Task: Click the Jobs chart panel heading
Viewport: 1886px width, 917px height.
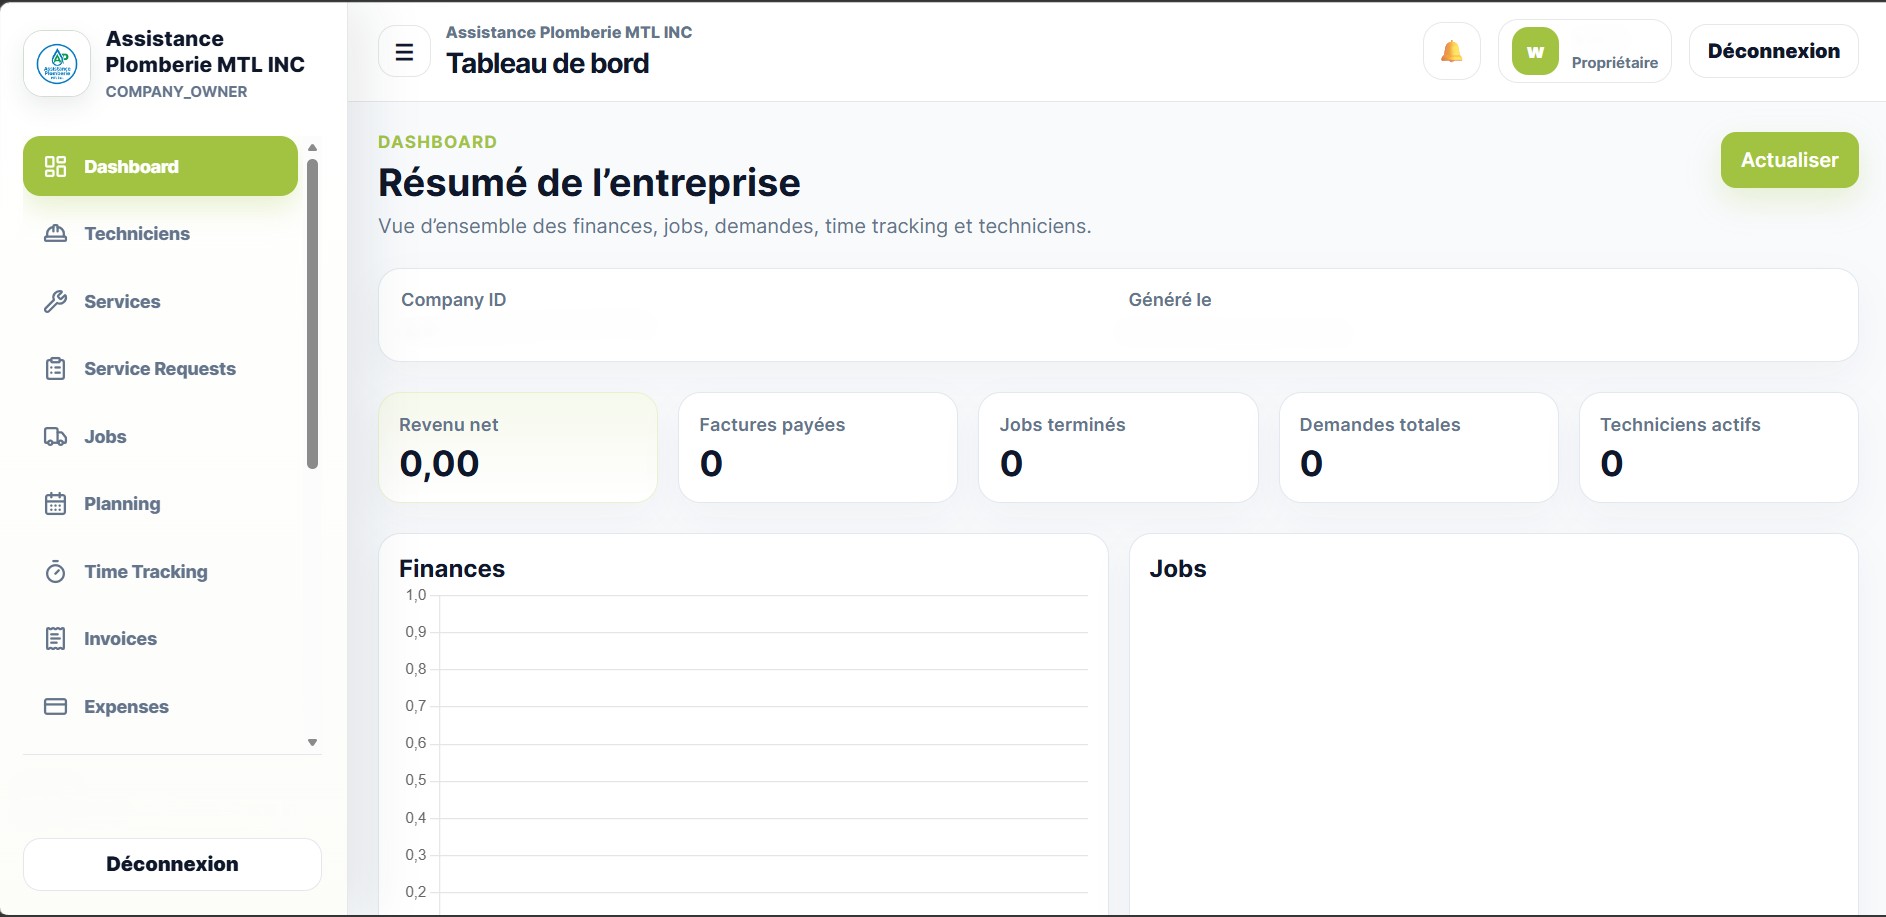Action: click(x=1178, y=569)
